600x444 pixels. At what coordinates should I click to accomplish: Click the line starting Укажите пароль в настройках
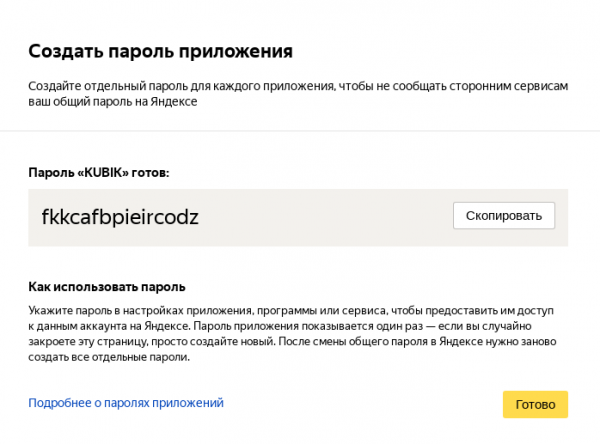pos(290,312)
